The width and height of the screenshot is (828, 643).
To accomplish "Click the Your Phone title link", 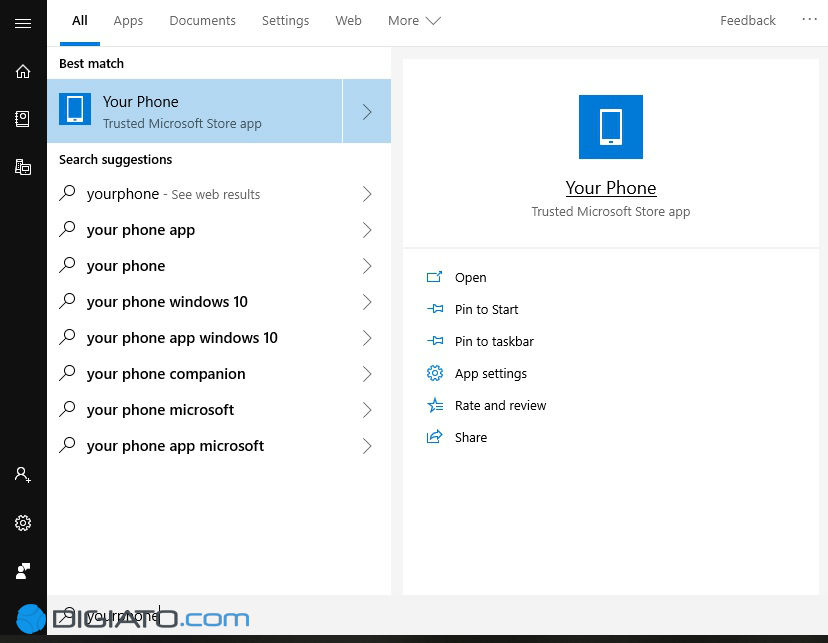I will (x=610, y=188).
